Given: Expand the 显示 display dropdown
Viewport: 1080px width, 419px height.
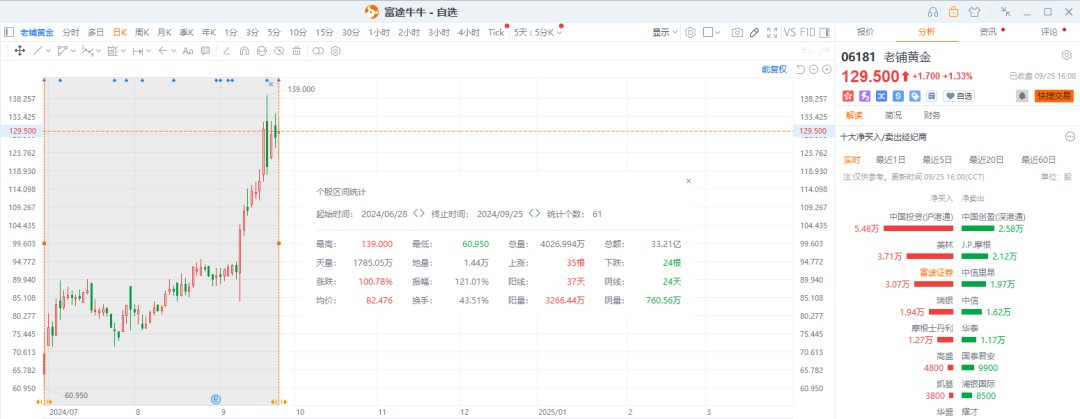Looking at the screenshot, I should tap(664, 32).
